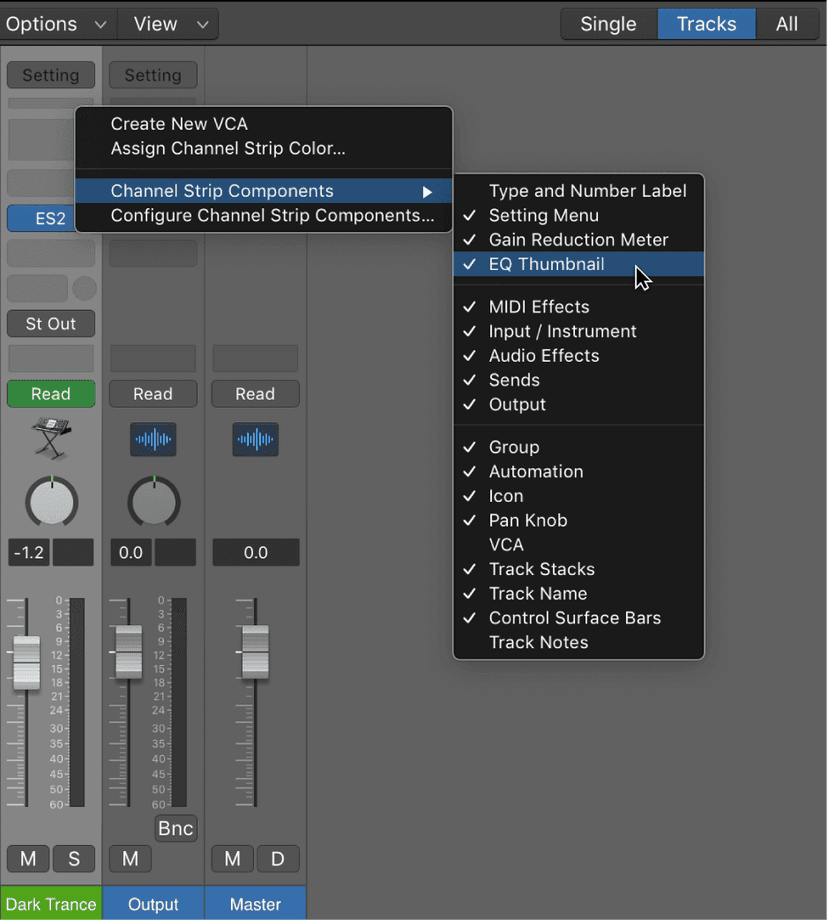
Task: Click the ES2 instrument slot
Action: point(42,219)
